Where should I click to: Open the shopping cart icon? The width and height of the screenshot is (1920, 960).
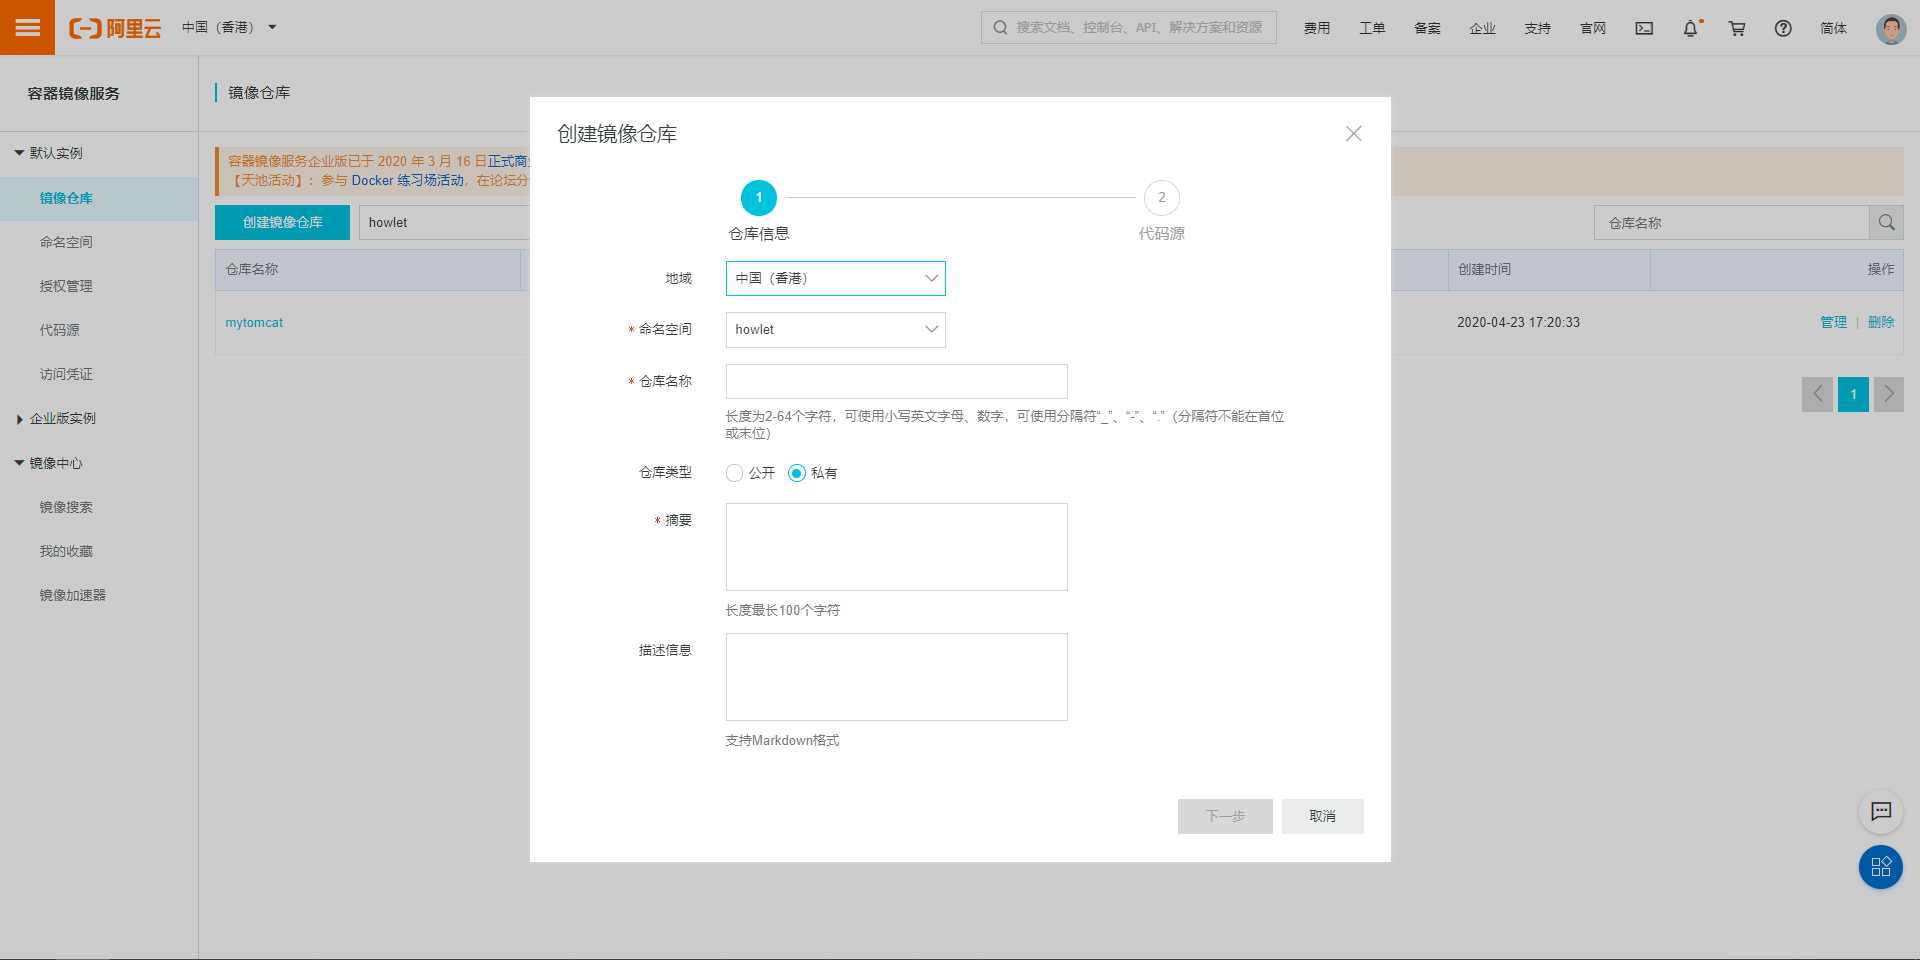1737,28
